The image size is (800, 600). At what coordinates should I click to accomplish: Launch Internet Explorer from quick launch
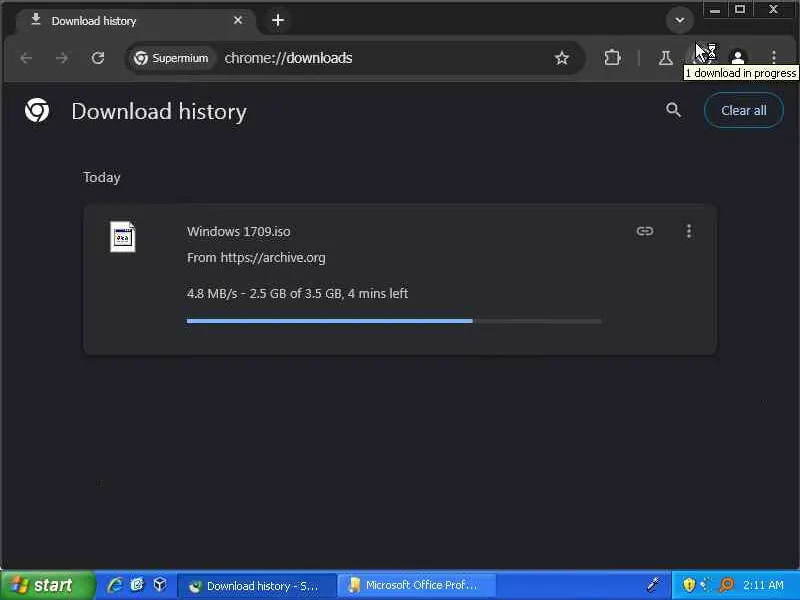click(114, 585)
